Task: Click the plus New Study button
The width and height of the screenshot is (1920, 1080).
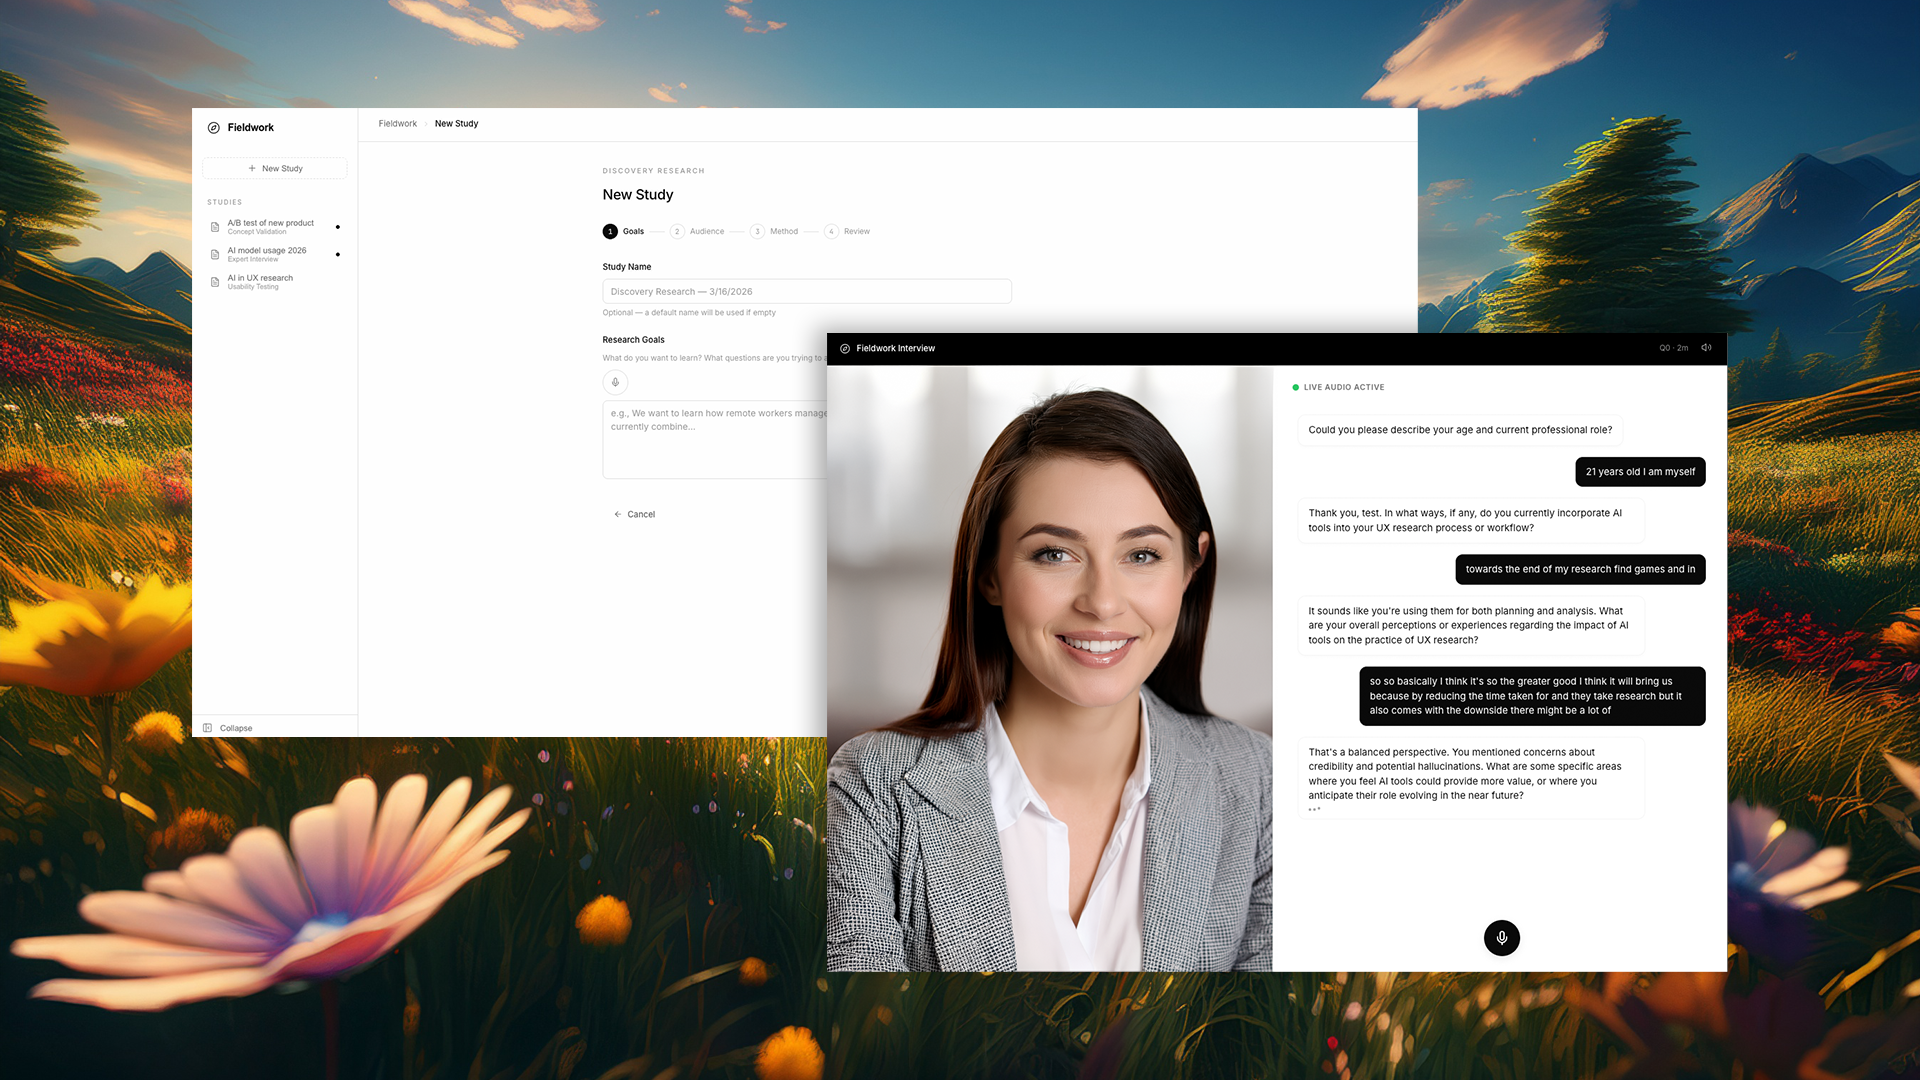Action: 275,168
